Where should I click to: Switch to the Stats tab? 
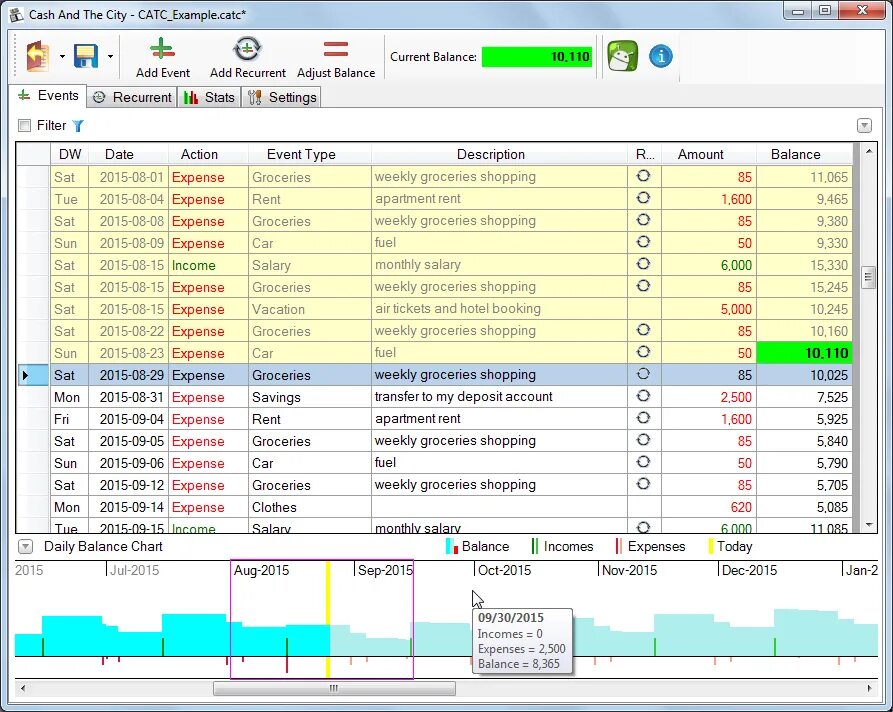coord(209,97)
